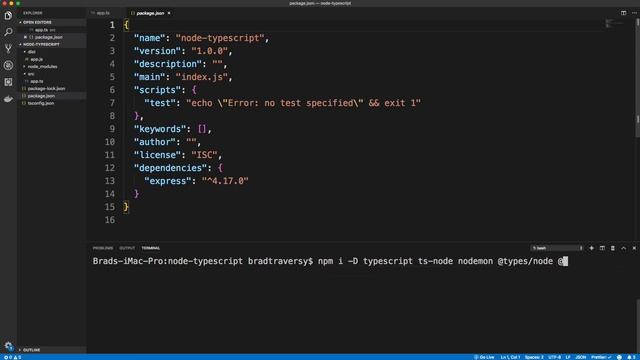The image size is (640, 360).
Task: Click line number 13 in gutter
Action: tap(110, 181)
